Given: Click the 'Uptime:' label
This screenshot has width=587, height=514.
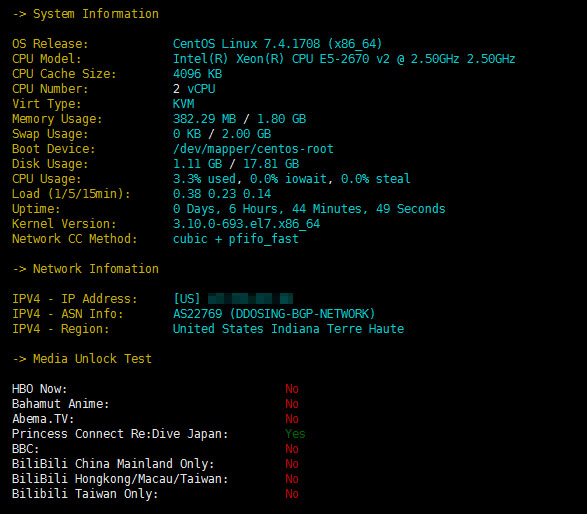Looking at the screenshot, I should (36, 209).
